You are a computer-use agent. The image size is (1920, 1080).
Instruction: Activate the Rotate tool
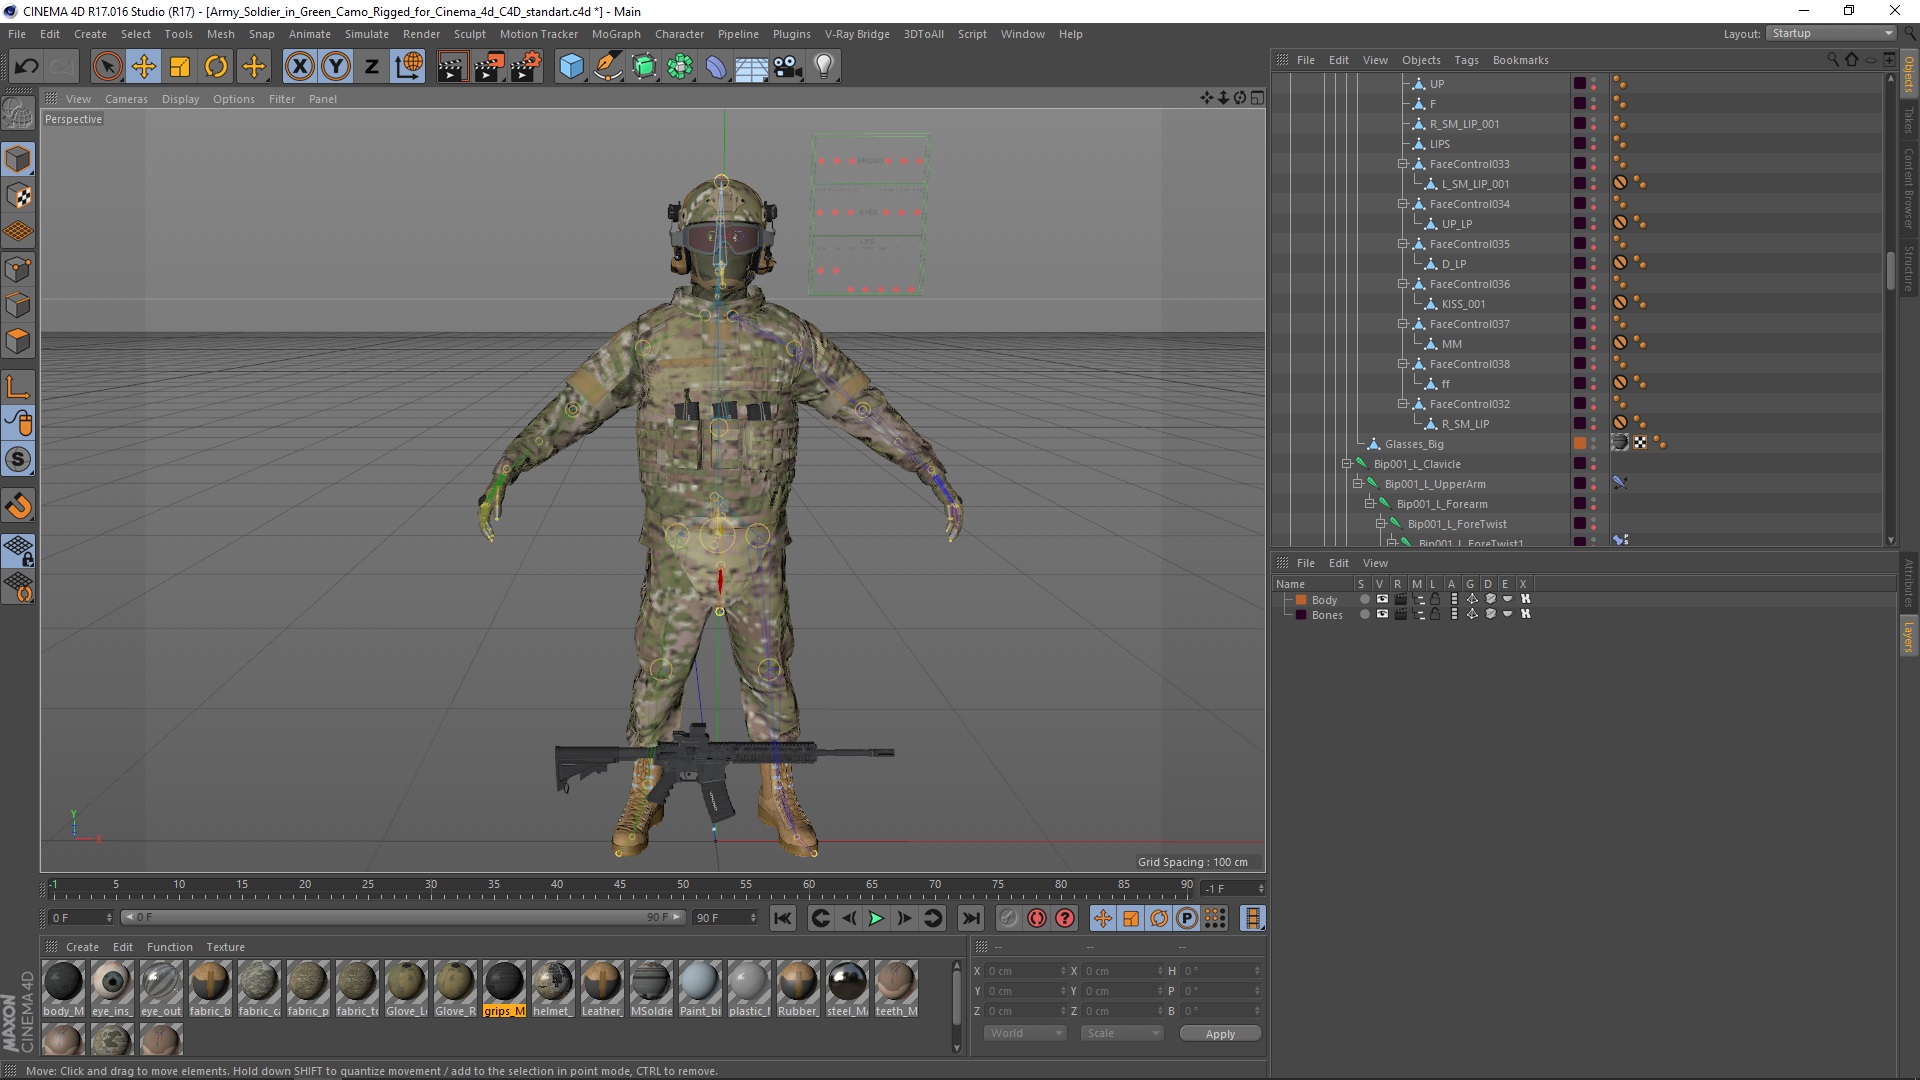pyautogui.click(x=216, y=67)
